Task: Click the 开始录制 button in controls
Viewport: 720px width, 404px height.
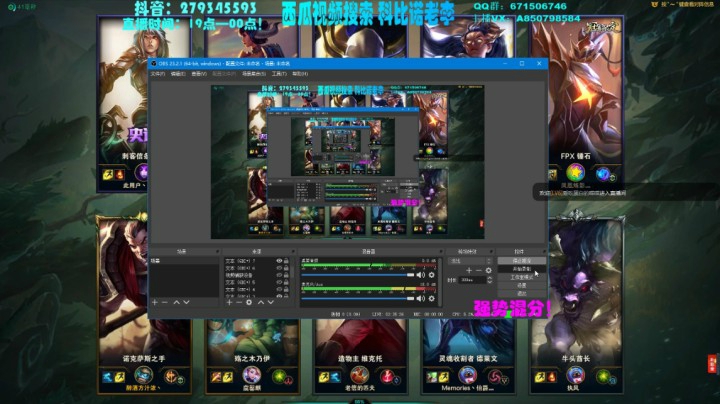Action: (522, 269)
